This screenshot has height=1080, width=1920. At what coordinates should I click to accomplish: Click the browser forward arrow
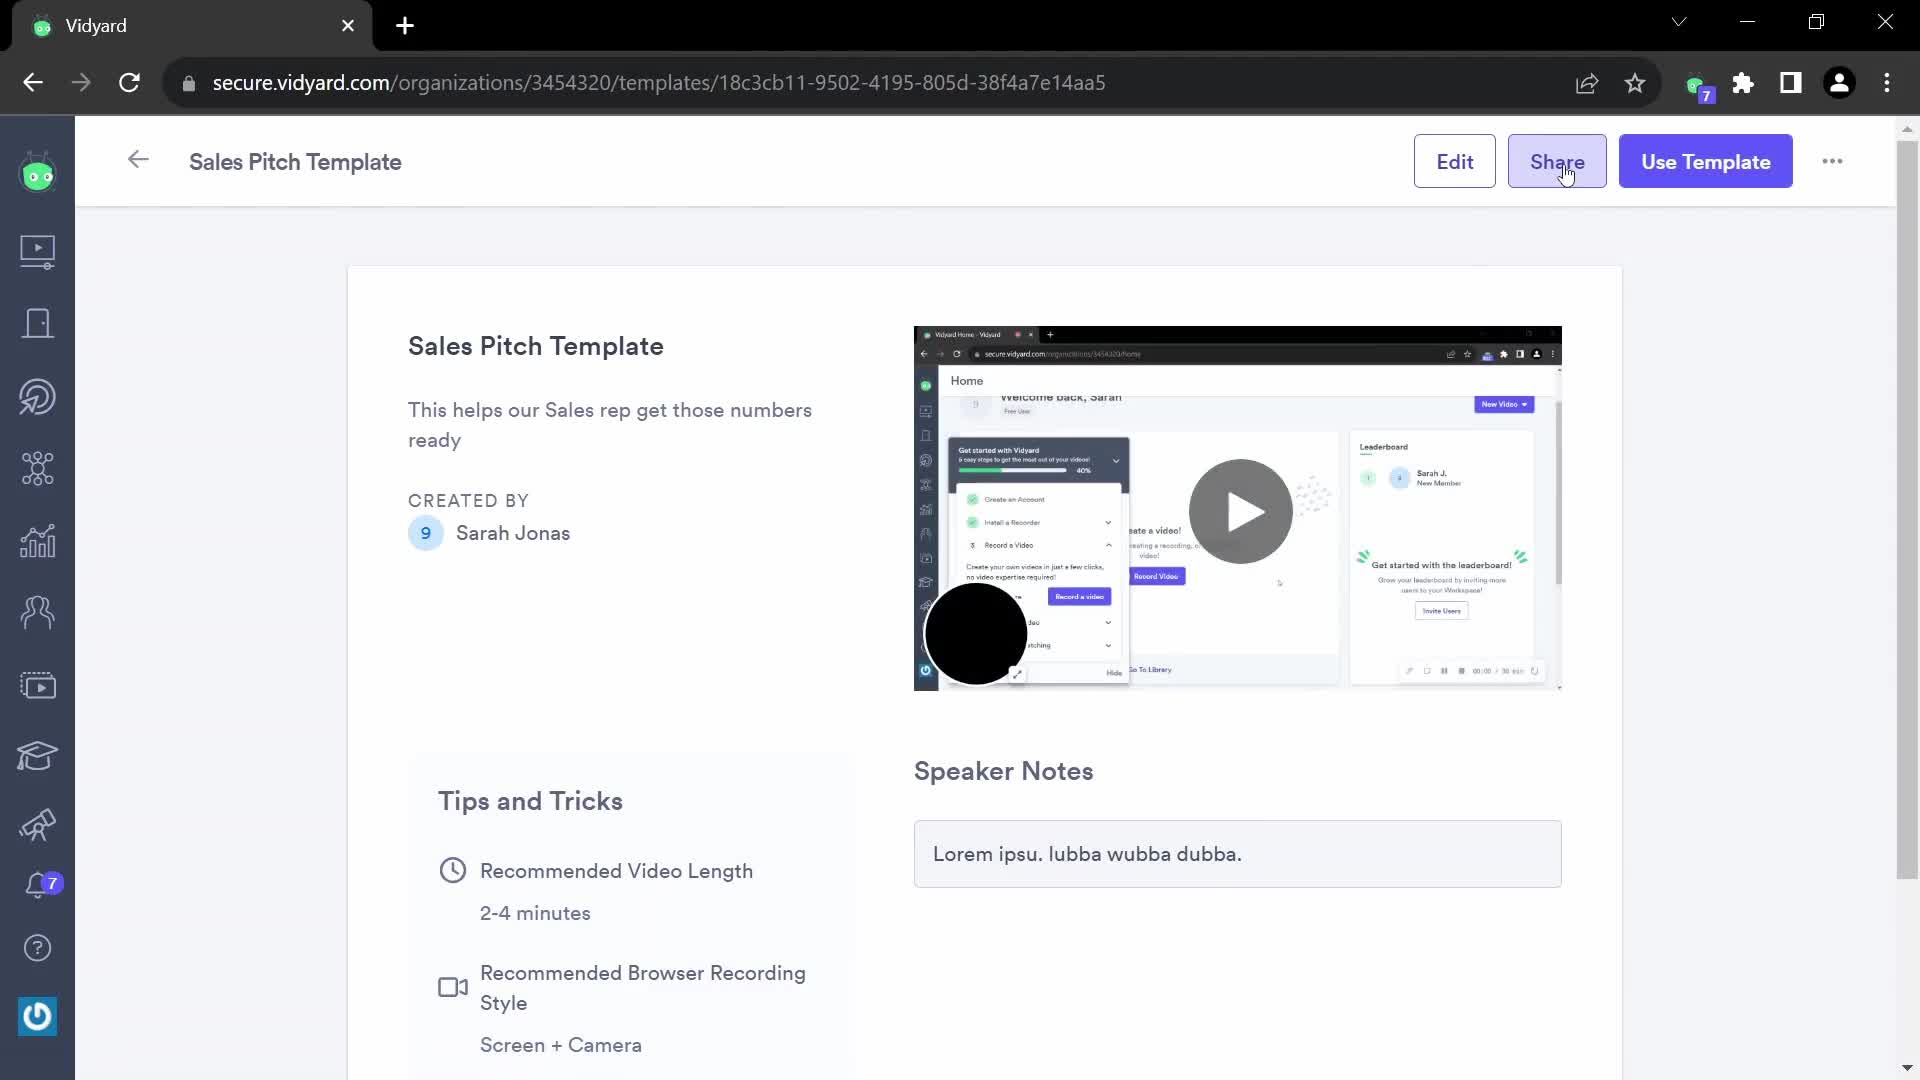81,83
